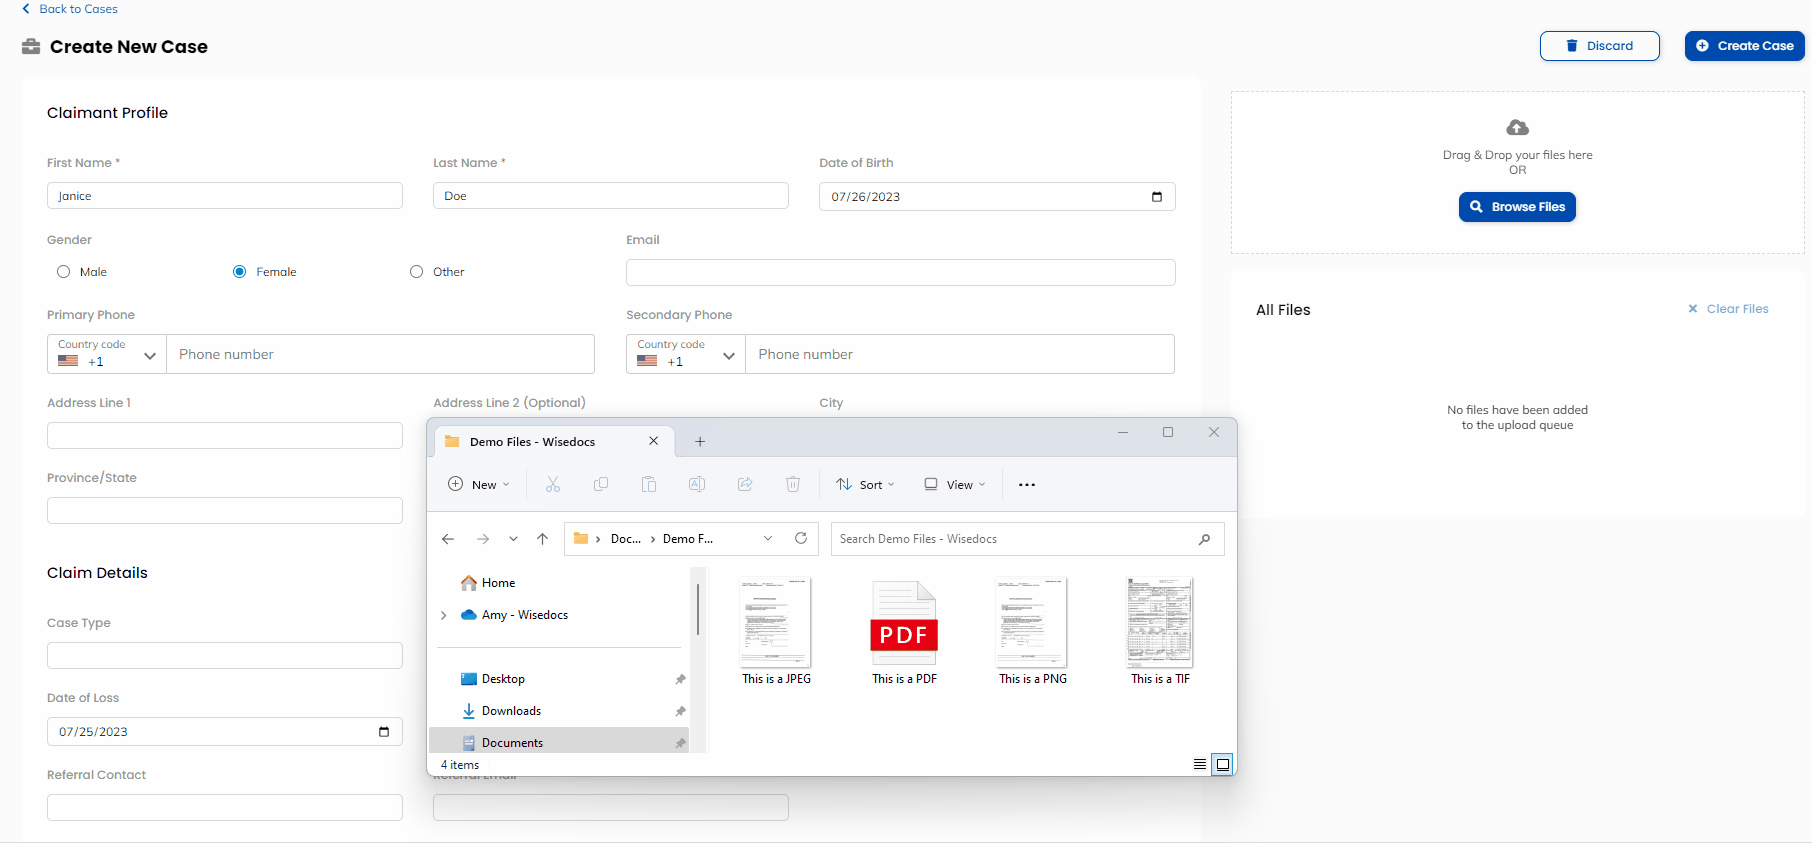This screenshot has width=1812, height=847.
Task: Select the This is a TIF file
Action: click(x=1160, y=632)
